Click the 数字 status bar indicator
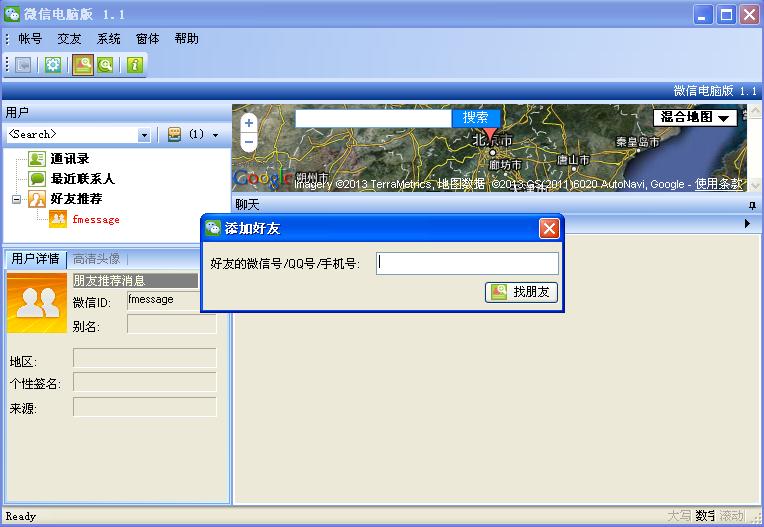Screen dimensions: 764x527 pos(705,516)
